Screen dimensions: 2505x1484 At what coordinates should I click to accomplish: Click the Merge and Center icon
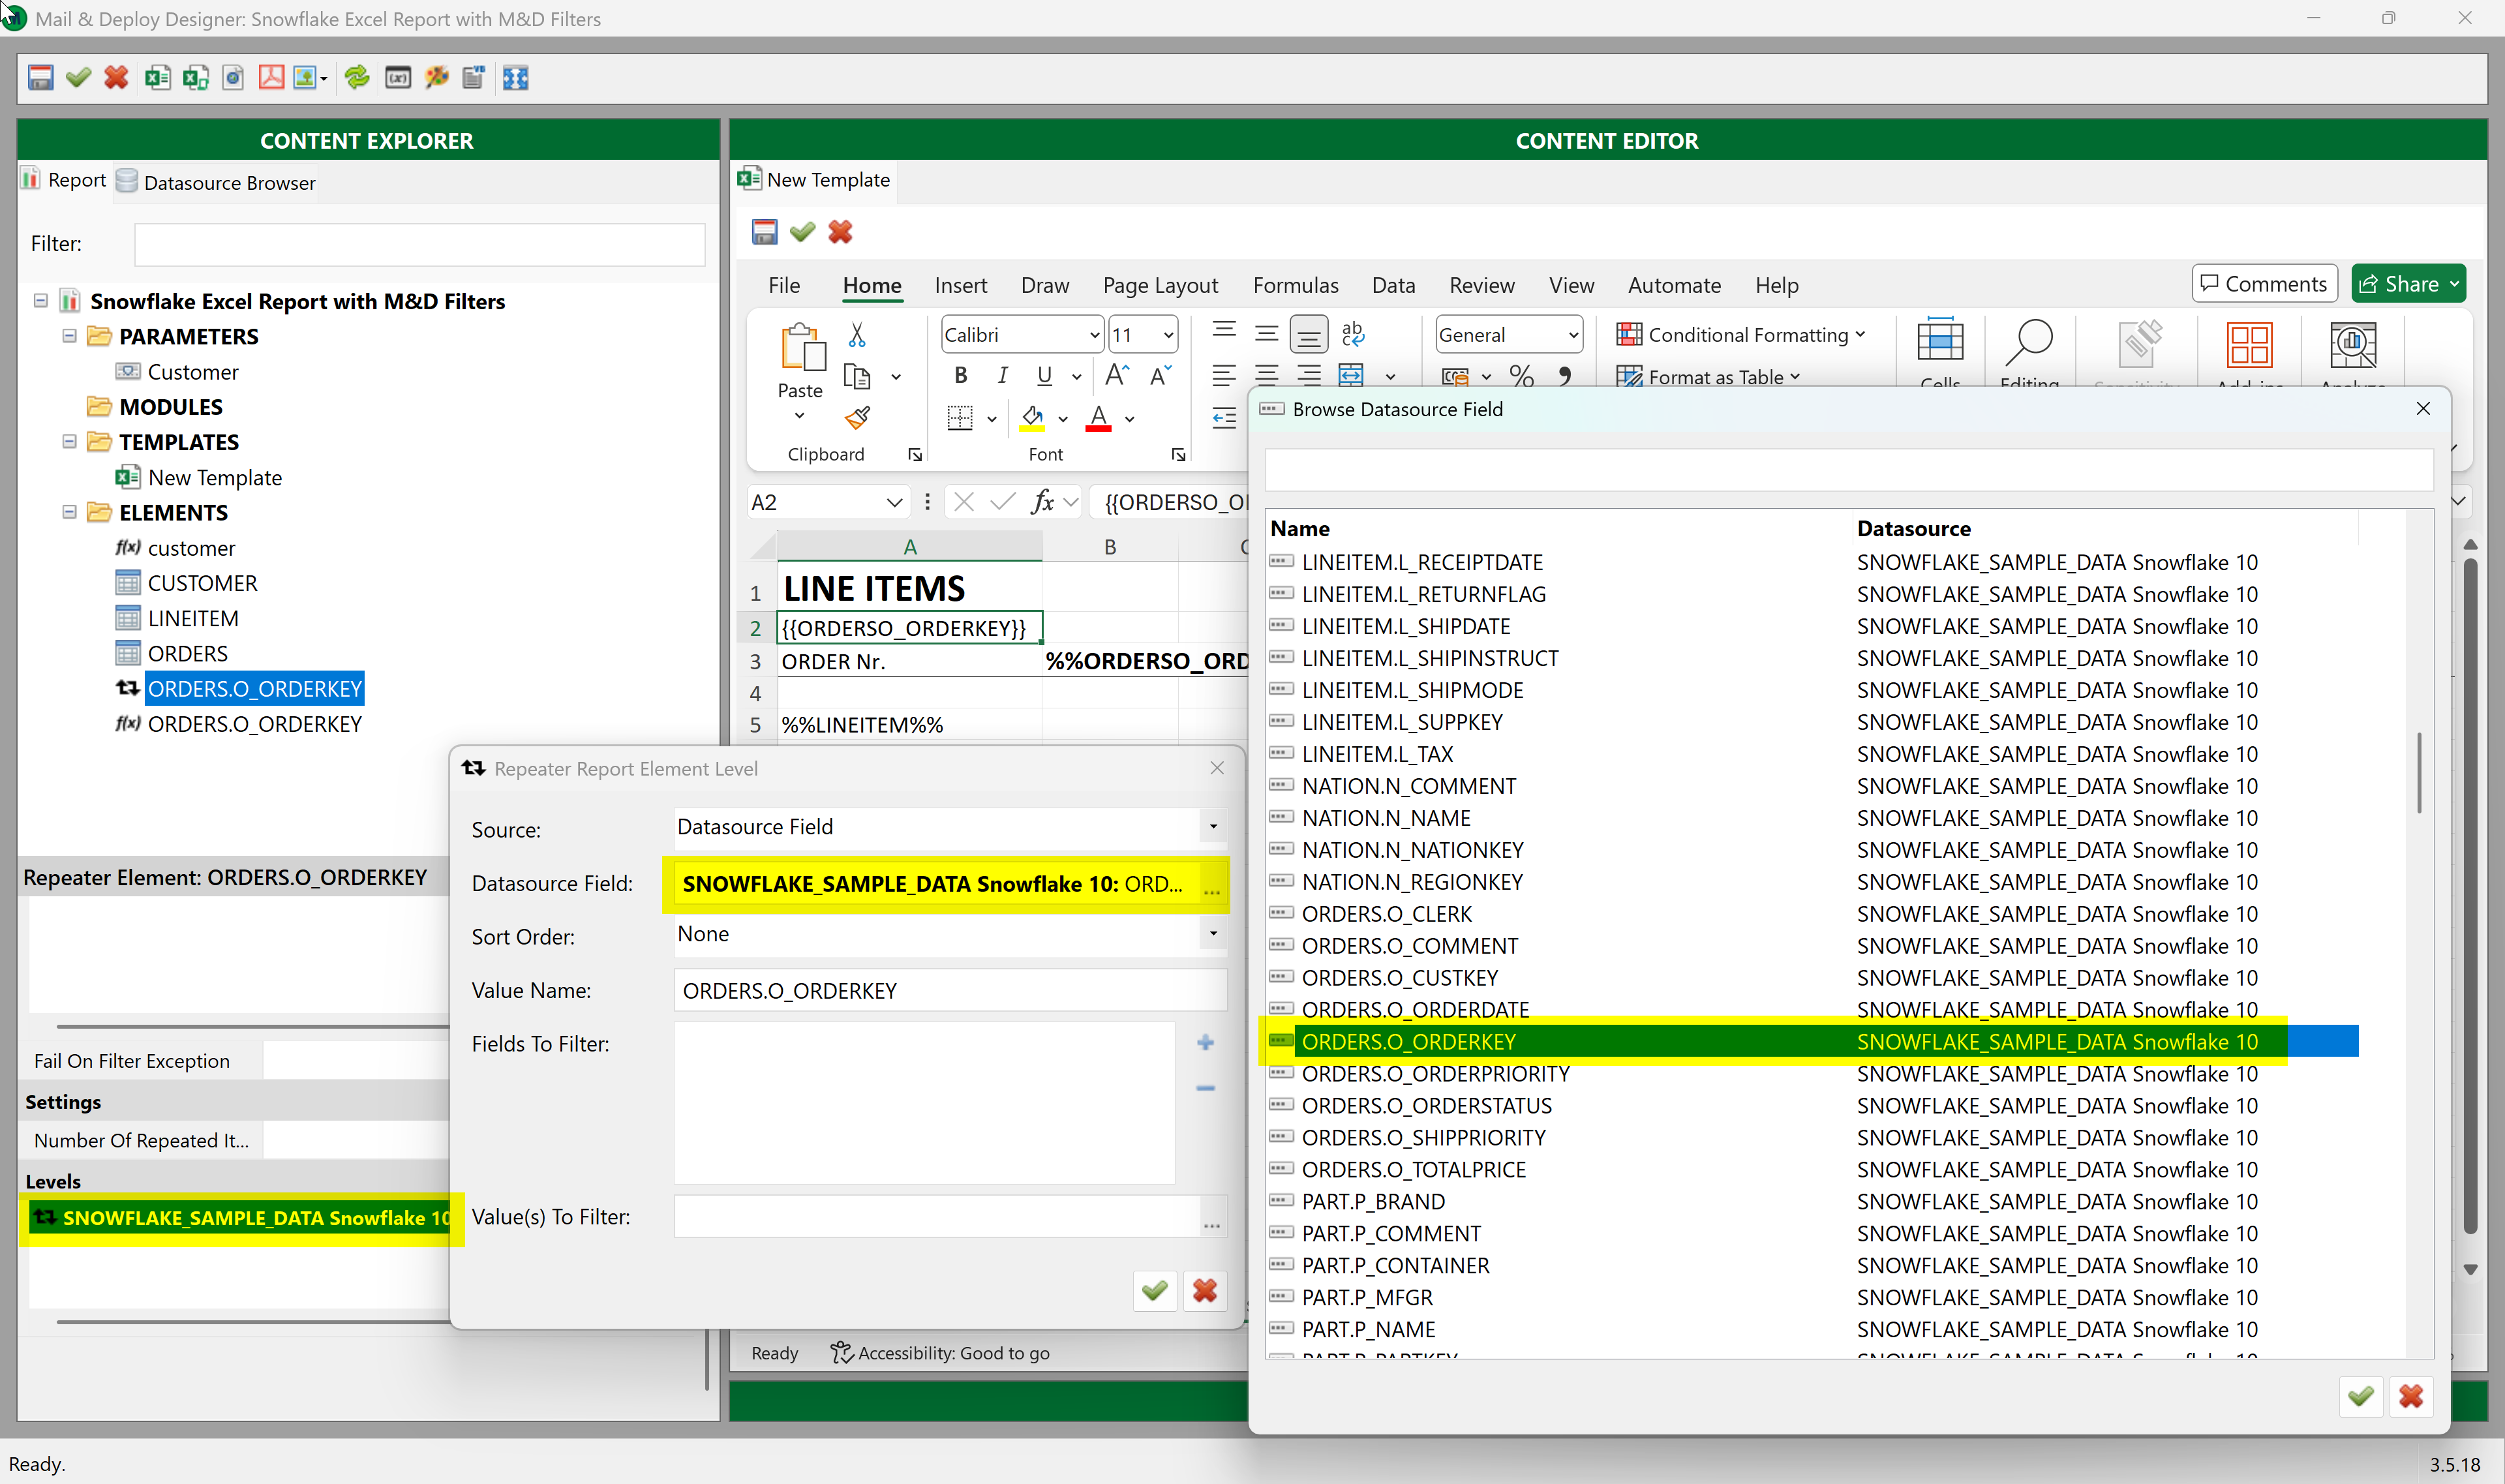[1351, 376]
